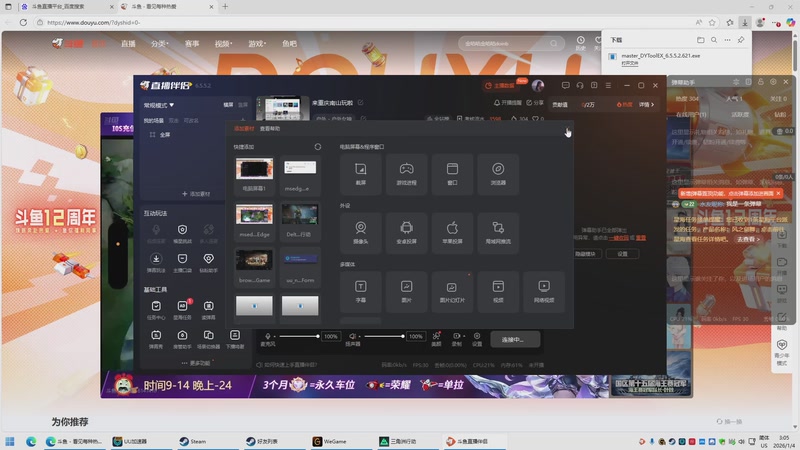Viewport: 800px width, 450px height.
Task: Open beauty (美颜) settings in bottom bar
Action: 436,339
